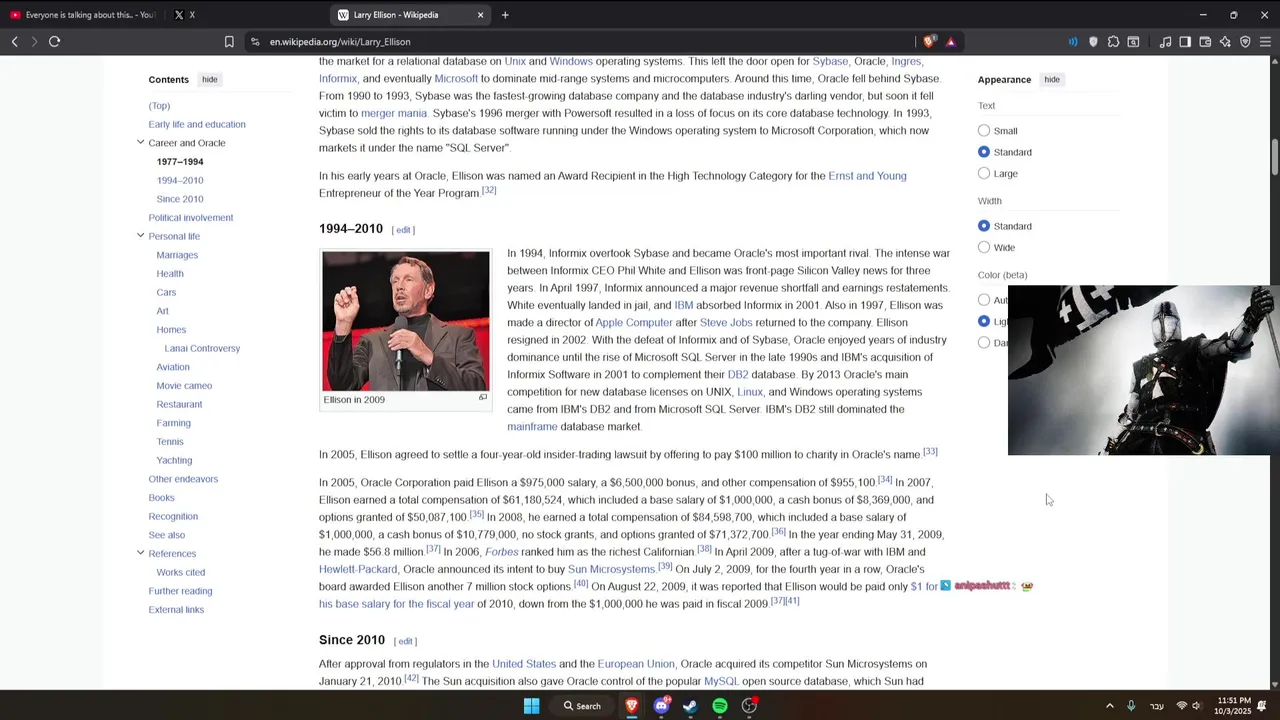Screen dimensions: 1280x720
Task: Open browser main hamburger menu
Action: (x=1265, y=42)
